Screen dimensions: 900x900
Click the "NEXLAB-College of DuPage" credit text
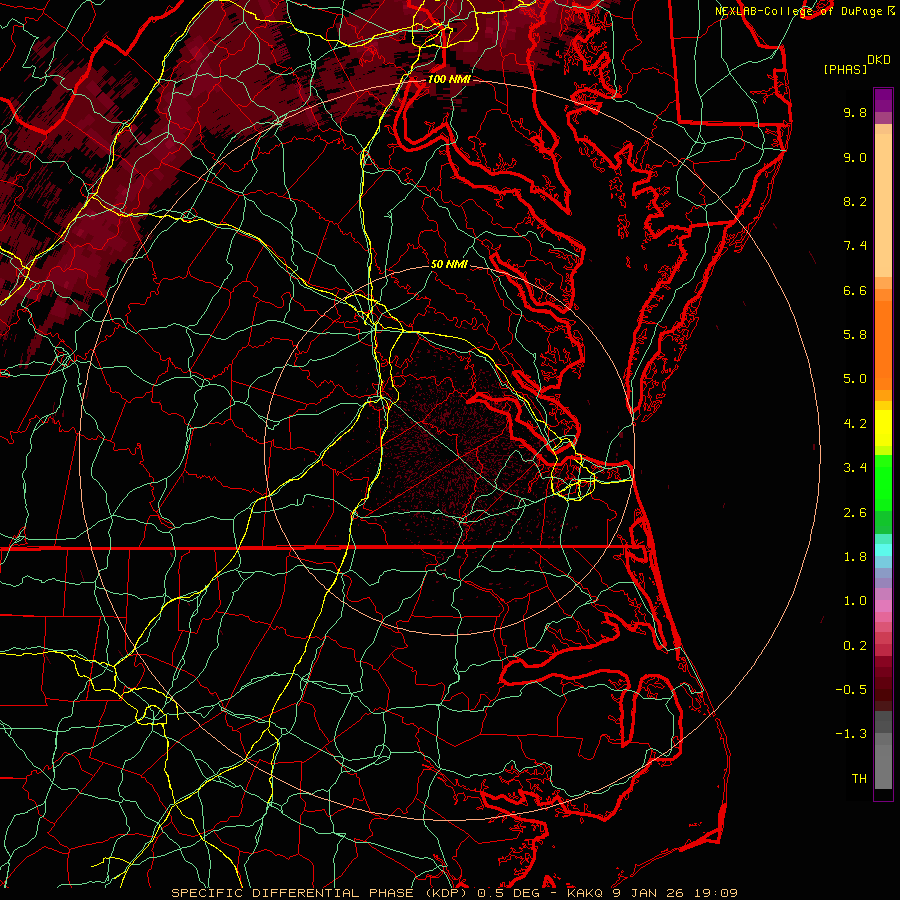(798, 11)
